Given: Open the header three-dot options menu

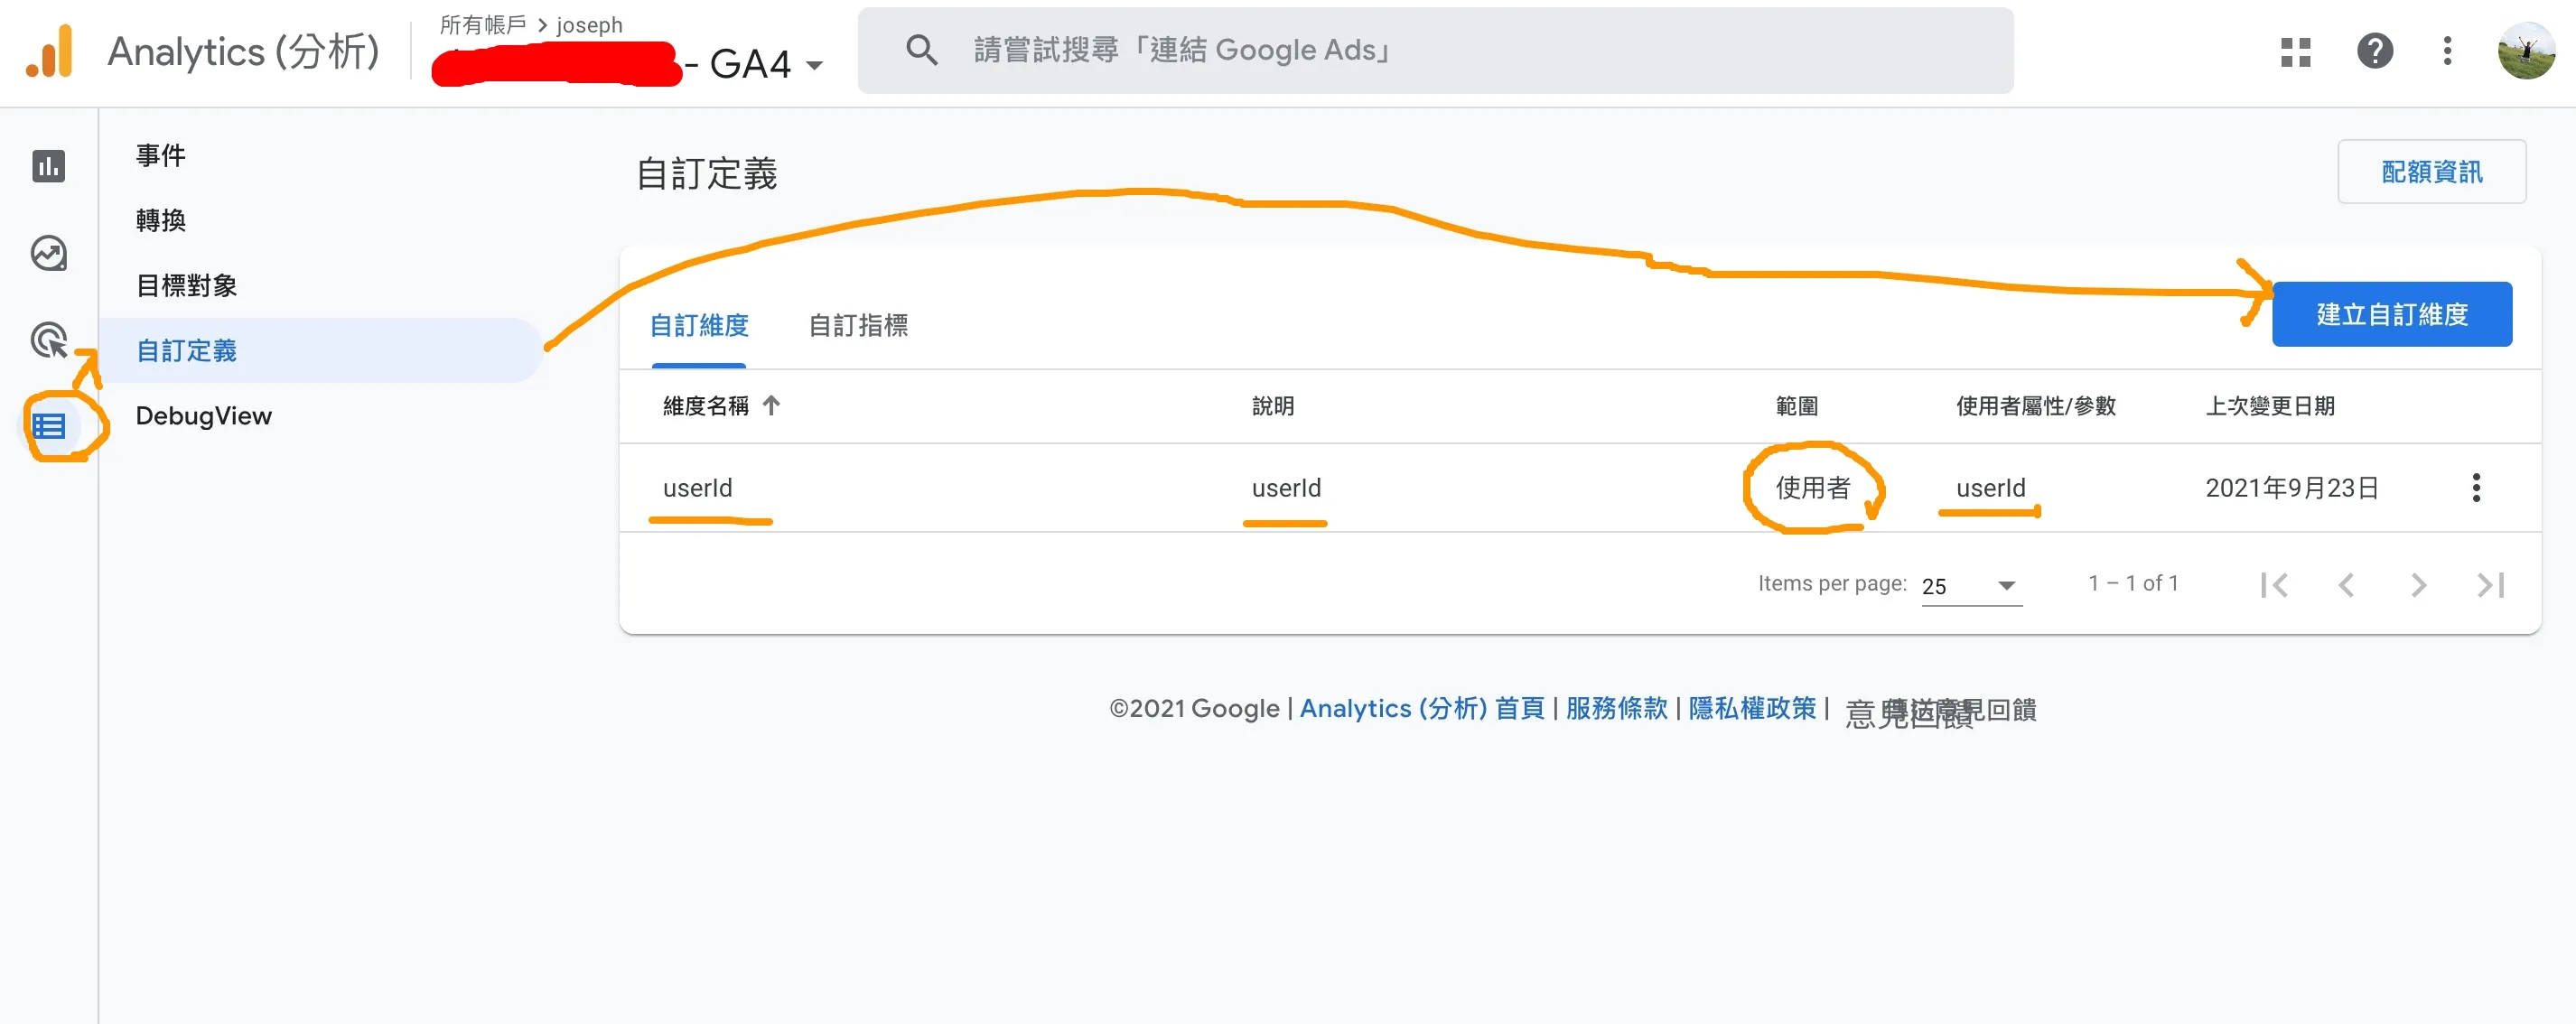Looking at the screenshot, I should tap(2446, 51).
